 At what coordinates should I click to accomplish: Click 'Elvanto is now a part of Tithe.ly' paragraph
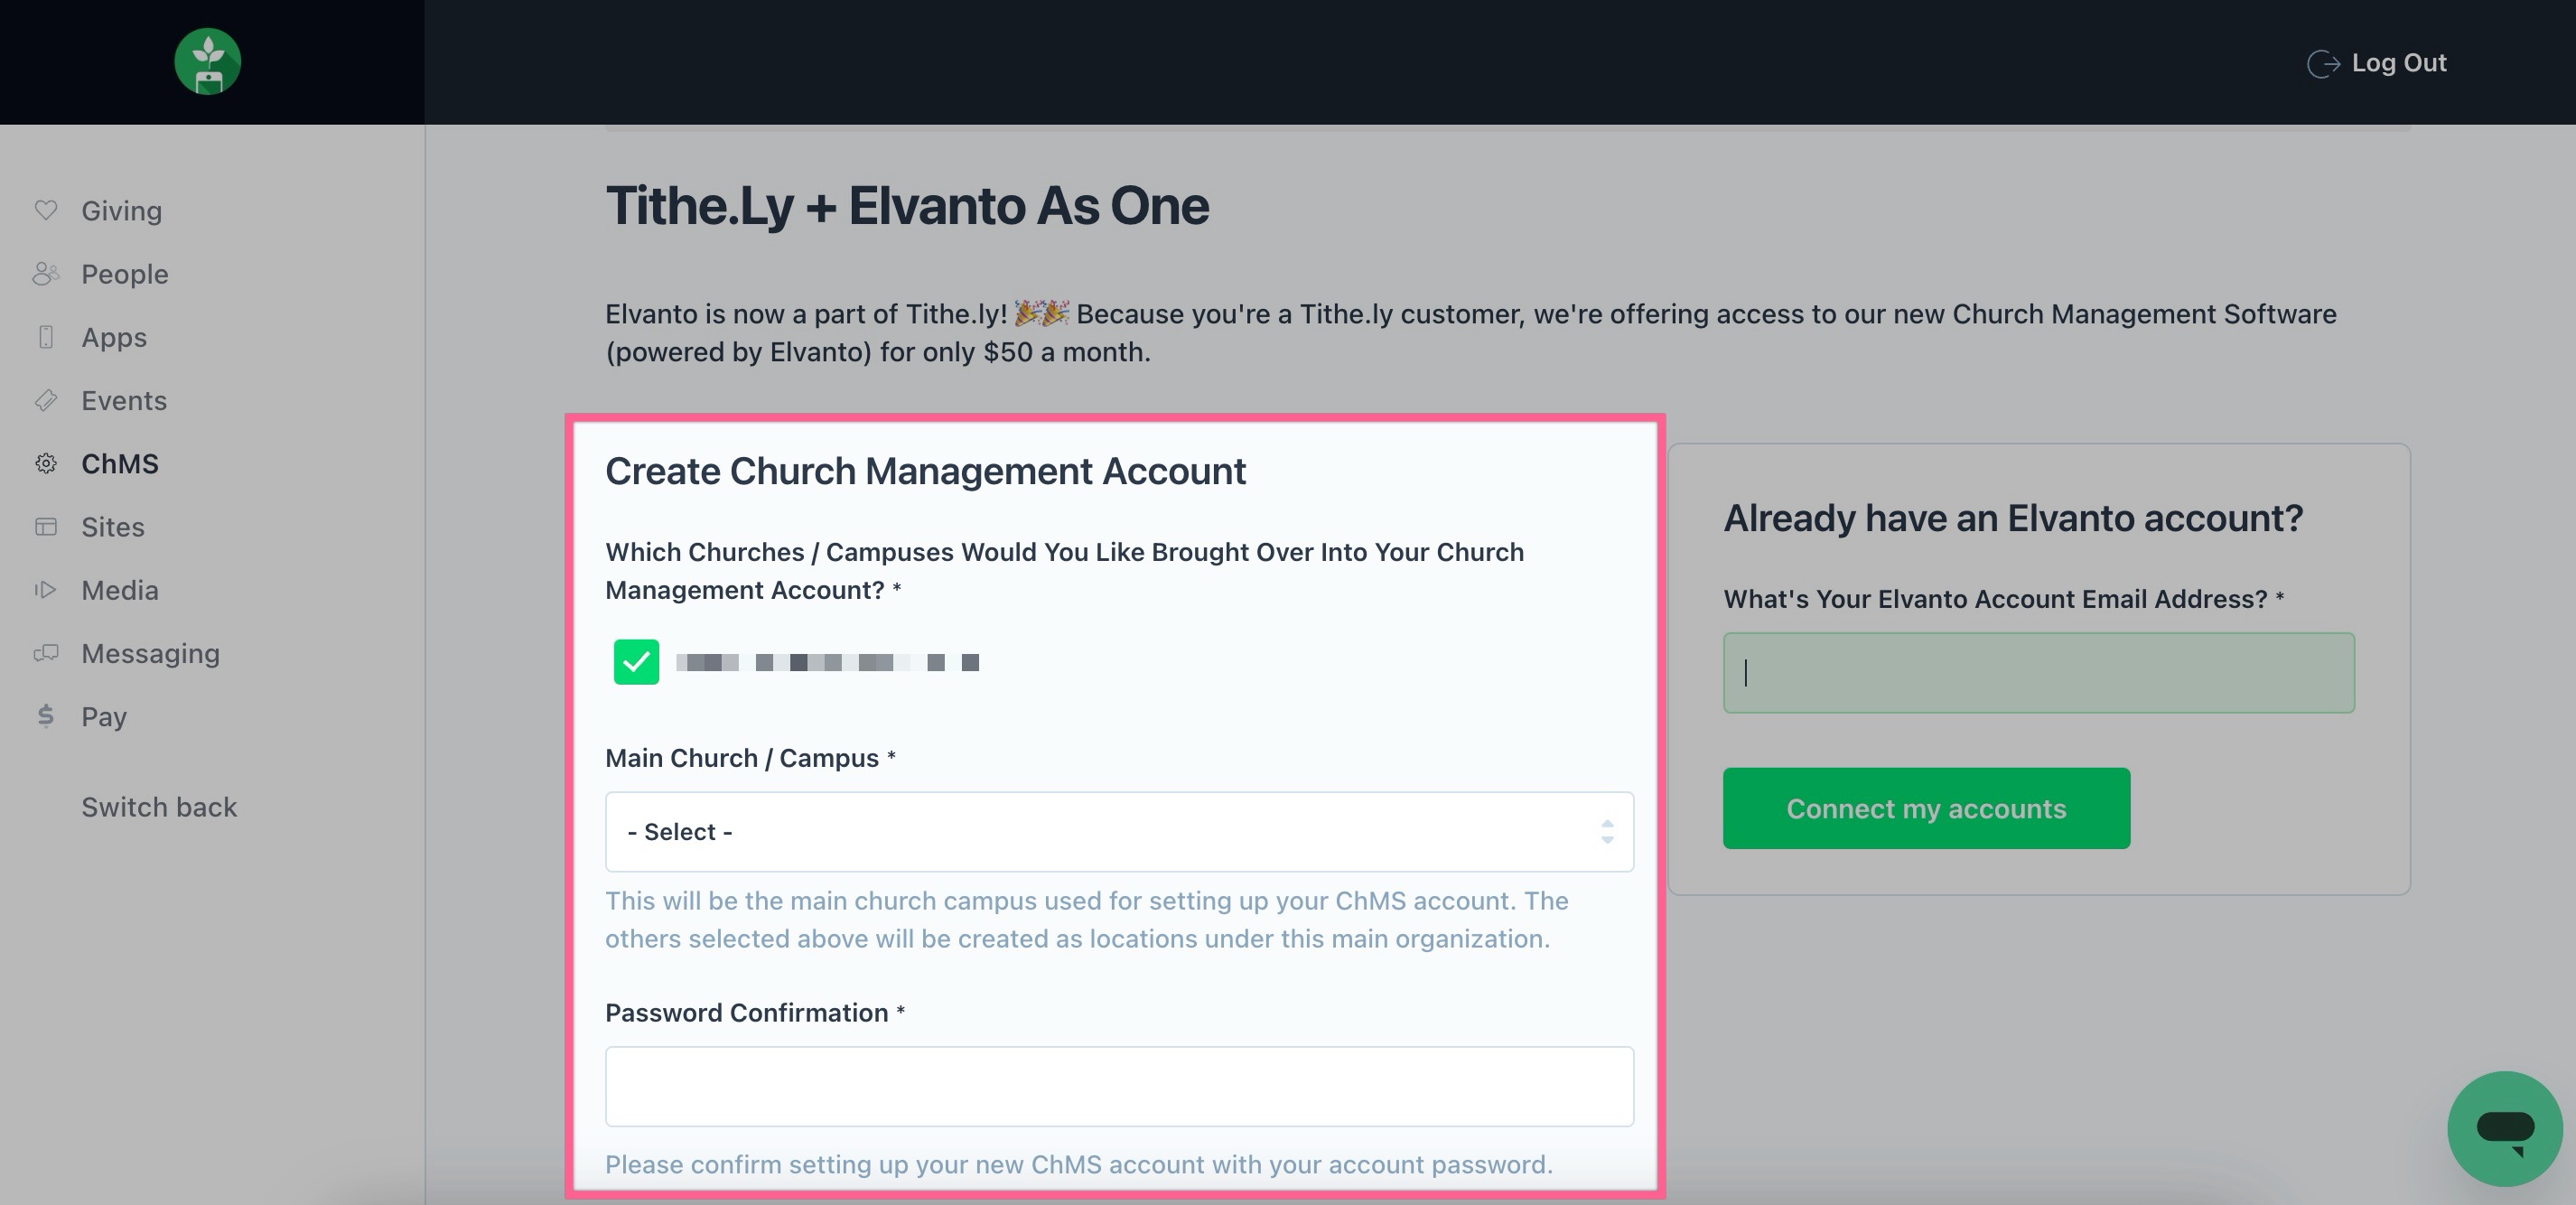pyautogui.click(x=1470, y=333)
